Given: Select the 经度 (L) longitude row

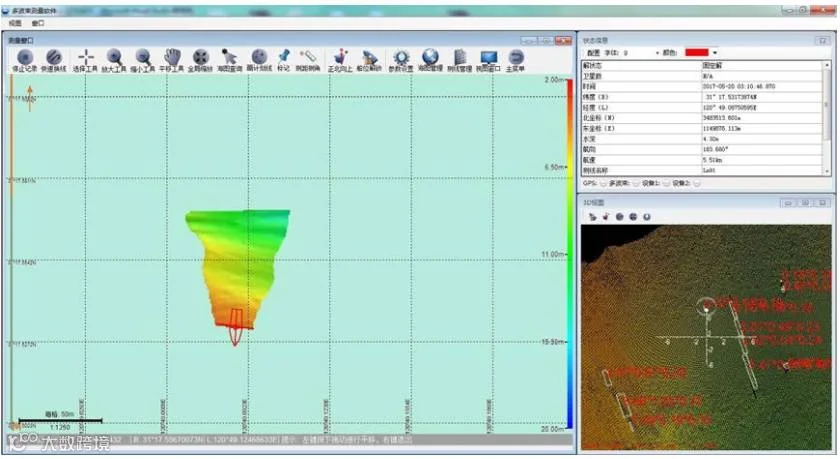Looking at the screenshot, I should tap(702, 108).
